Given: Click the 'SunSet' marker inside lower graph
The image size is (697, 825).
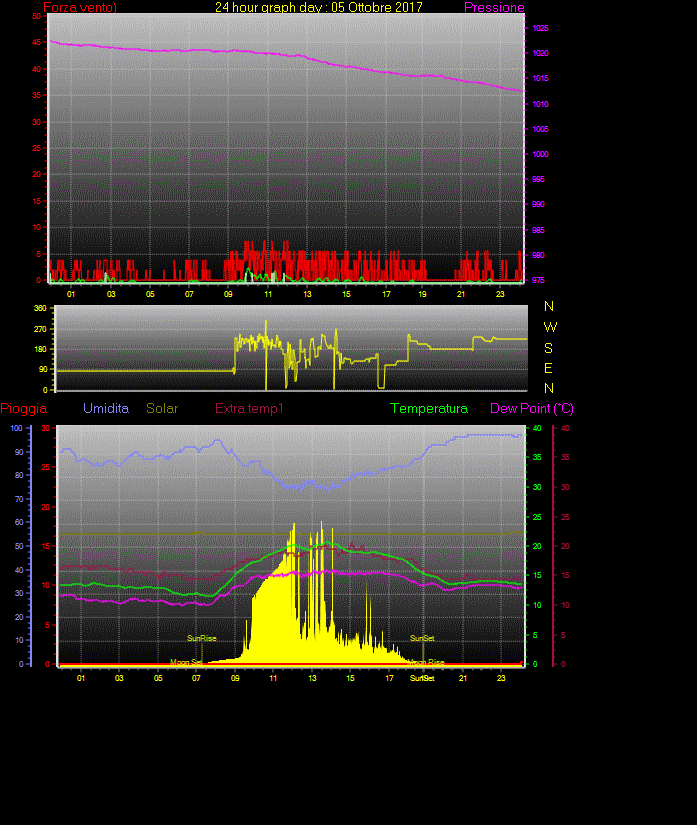Looking at the screenshot, I should pyautogui.click(x=422, y=638).
